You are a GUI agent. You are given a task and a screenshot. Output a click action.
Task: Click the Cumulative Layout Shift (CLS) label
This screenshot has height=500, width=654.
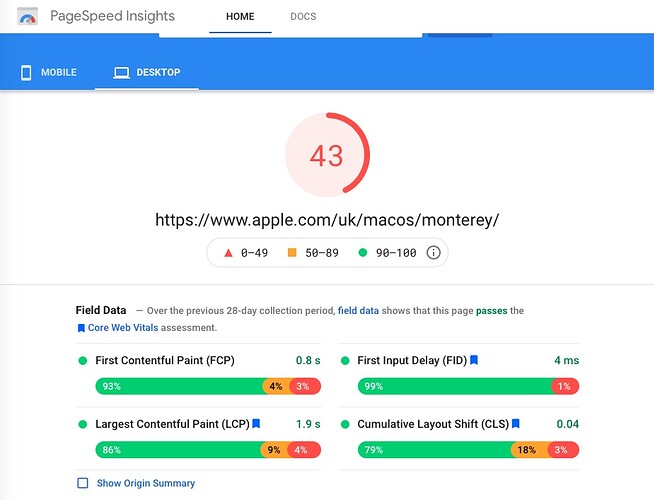point(433,424)
